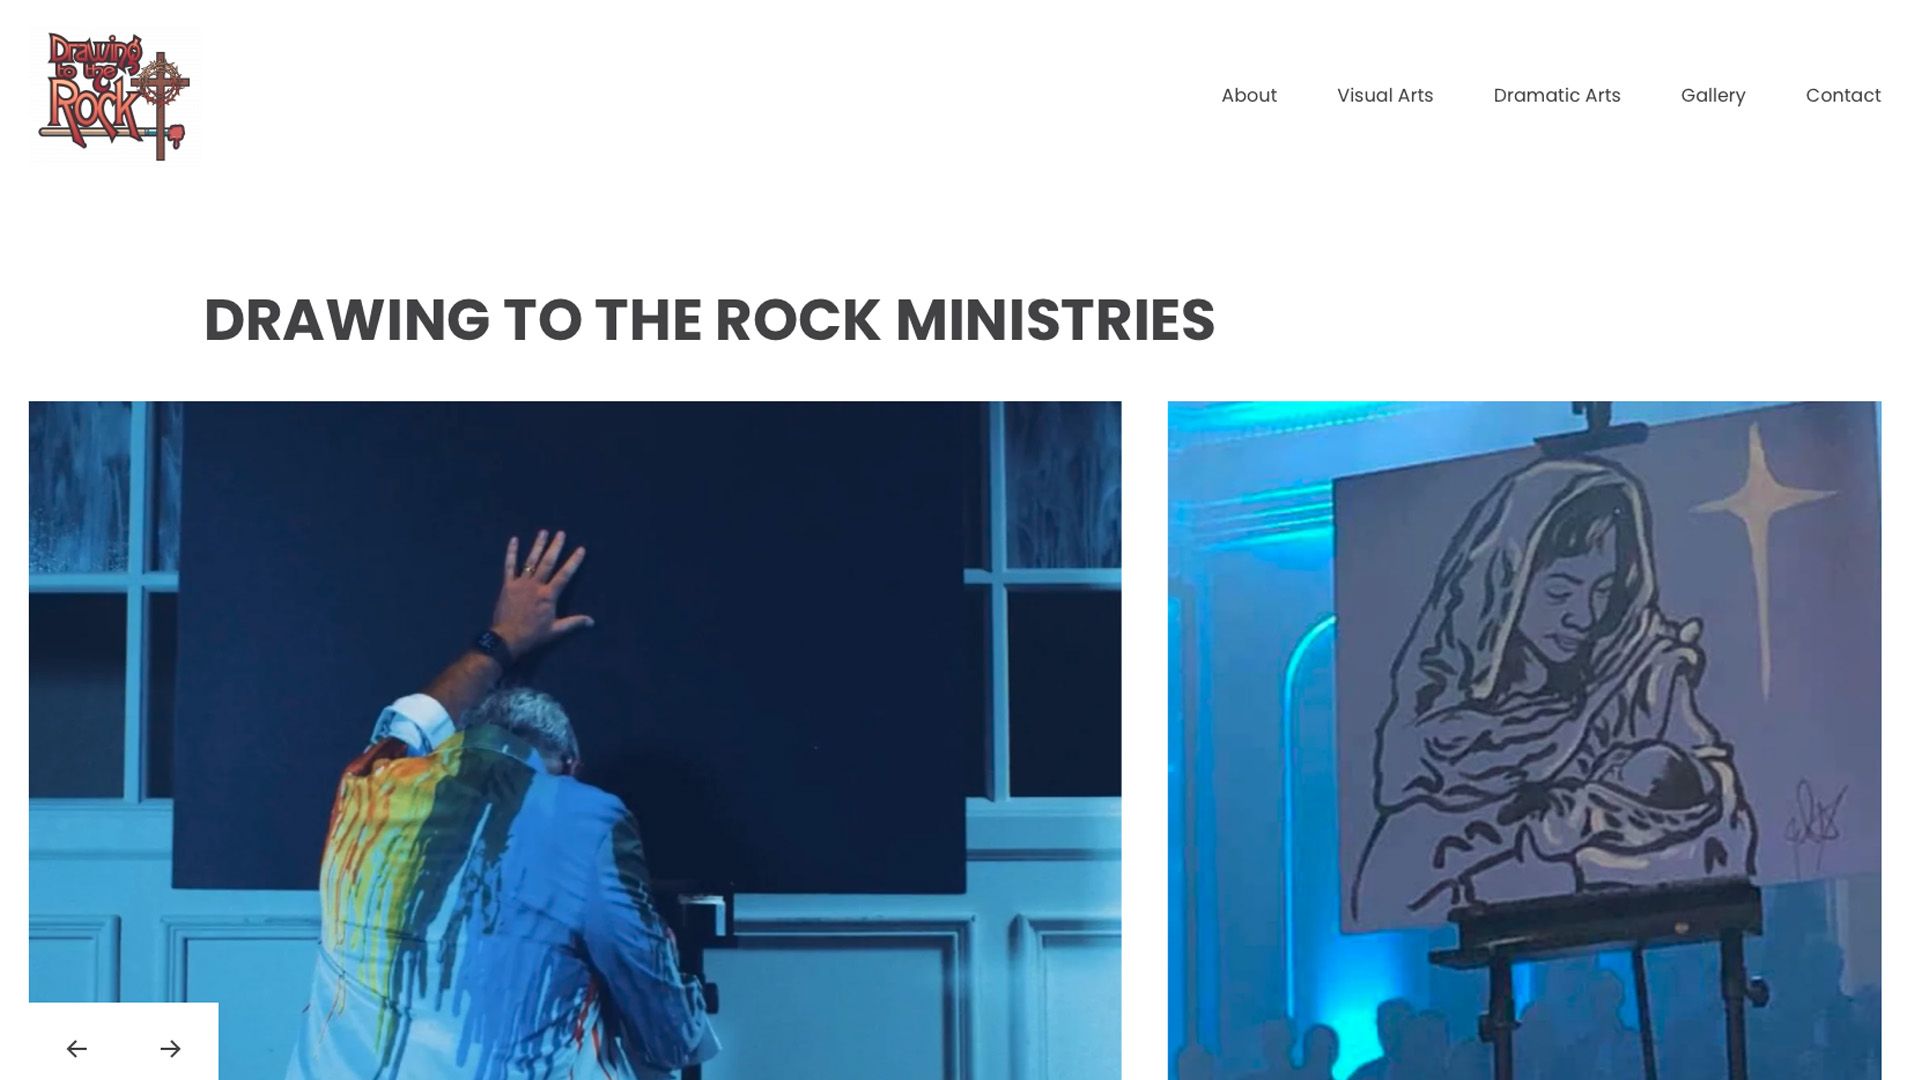Screen dimensions: 1920x1080
Task: Open the Gallery page
Action: (x=1713, y=95)
